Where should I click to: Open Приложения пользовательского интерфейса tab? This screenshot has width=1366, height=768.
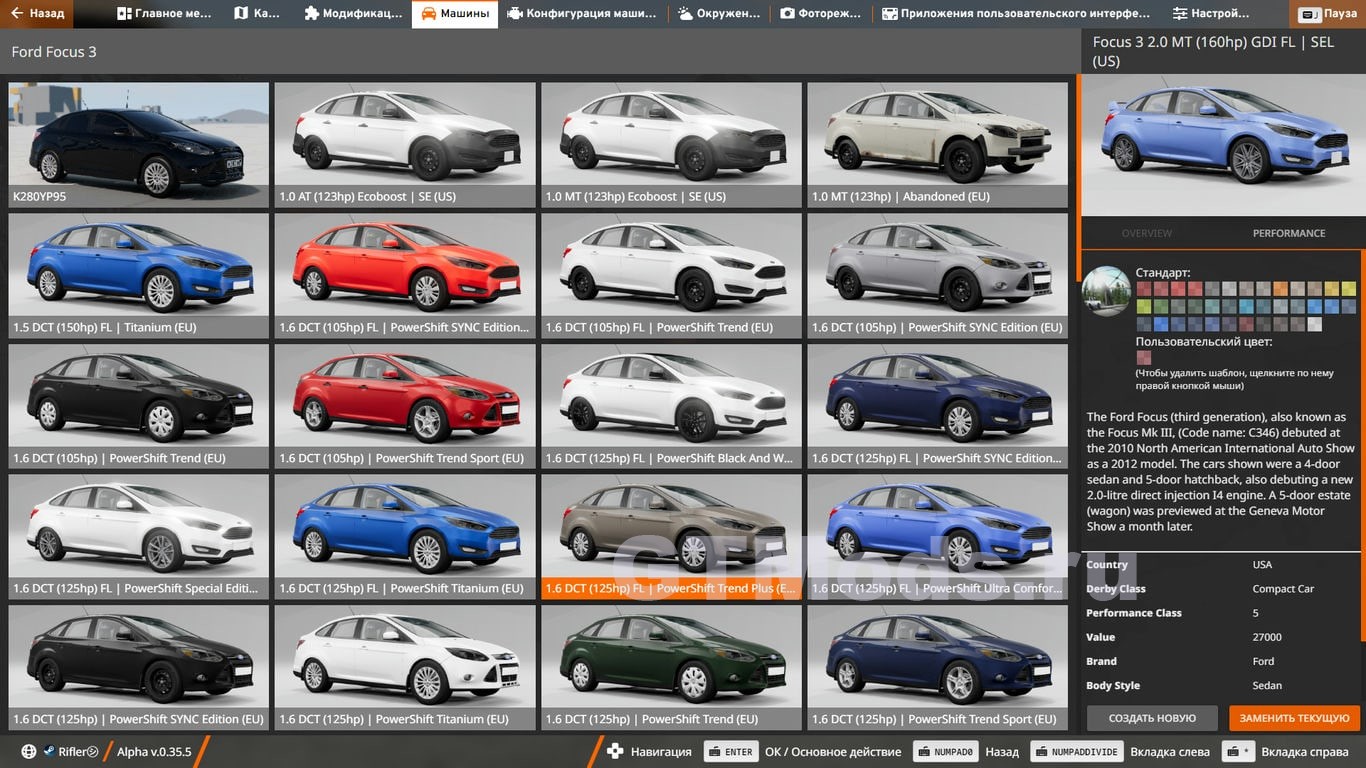coord(1016,14)
